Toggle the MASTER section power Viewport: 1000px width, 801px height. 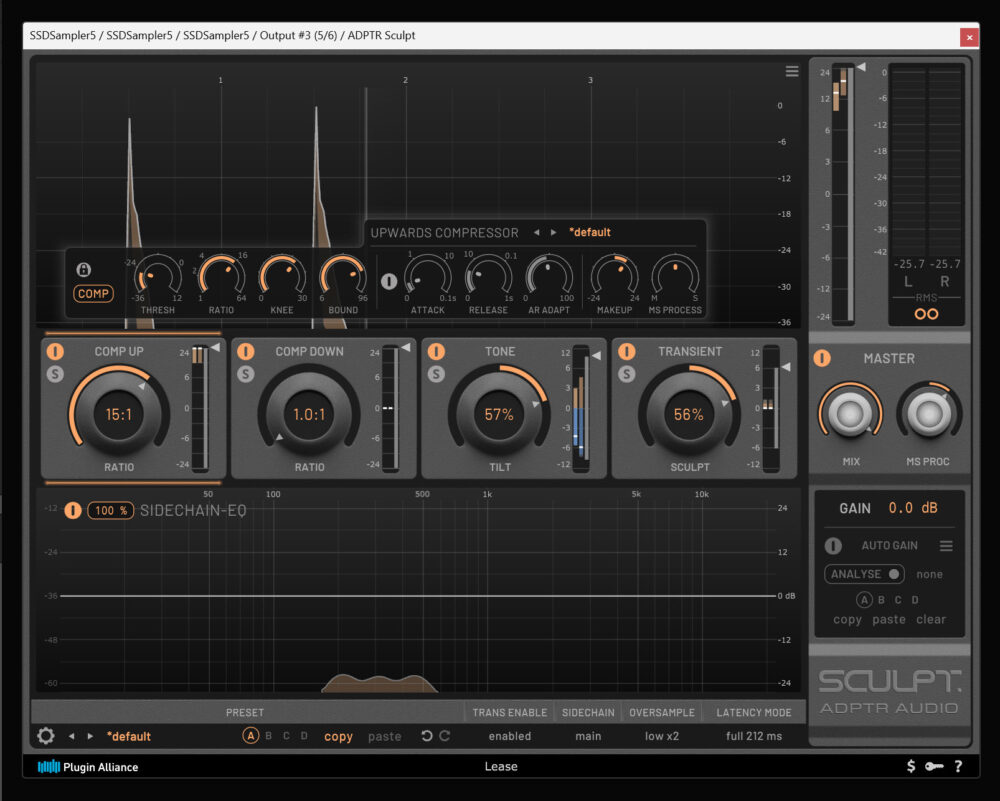(x=822, y=358)
